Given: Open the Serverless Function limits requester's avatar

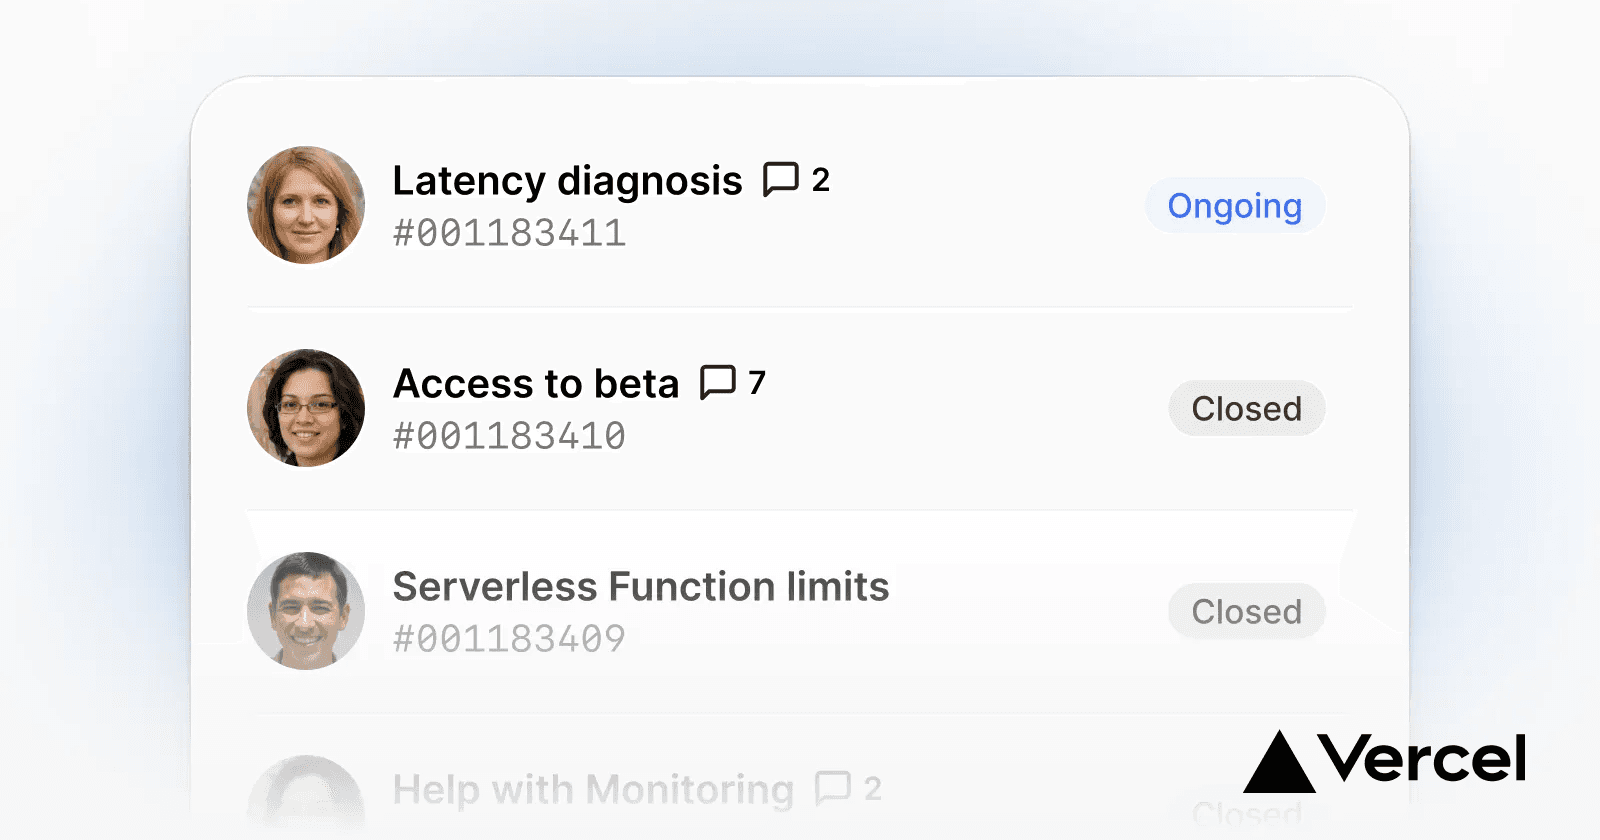Looking at the screenshot, I should pos(306,611).
